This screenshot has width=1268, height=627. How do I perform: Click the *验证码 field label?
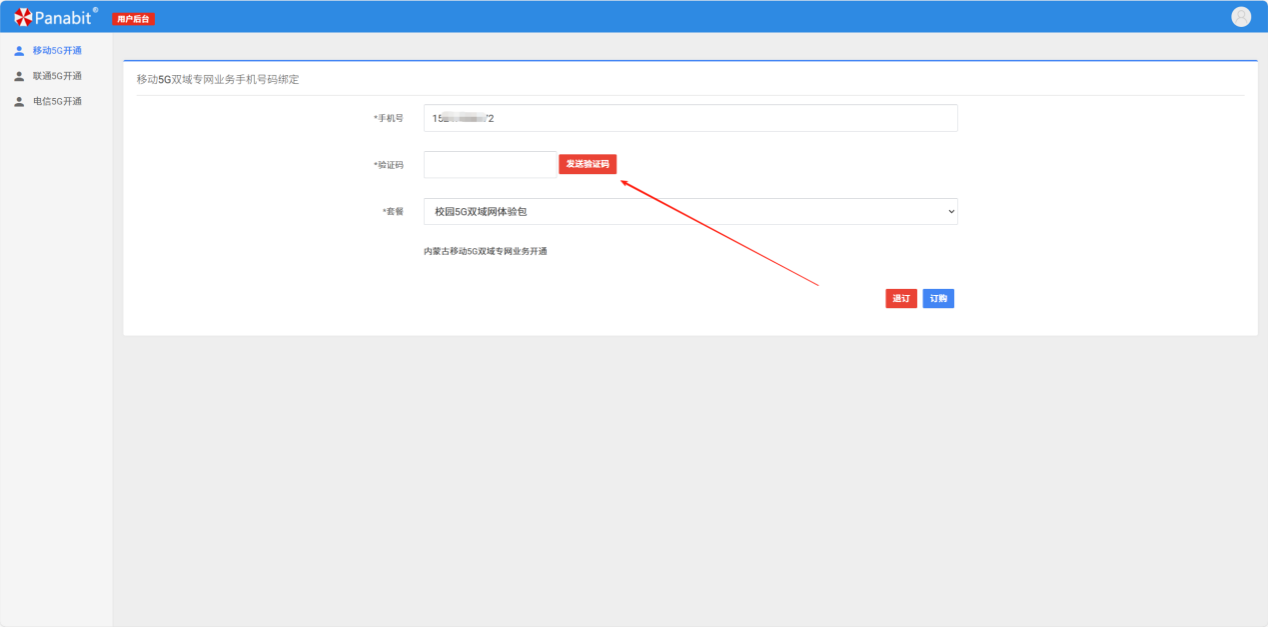(388, 165)
